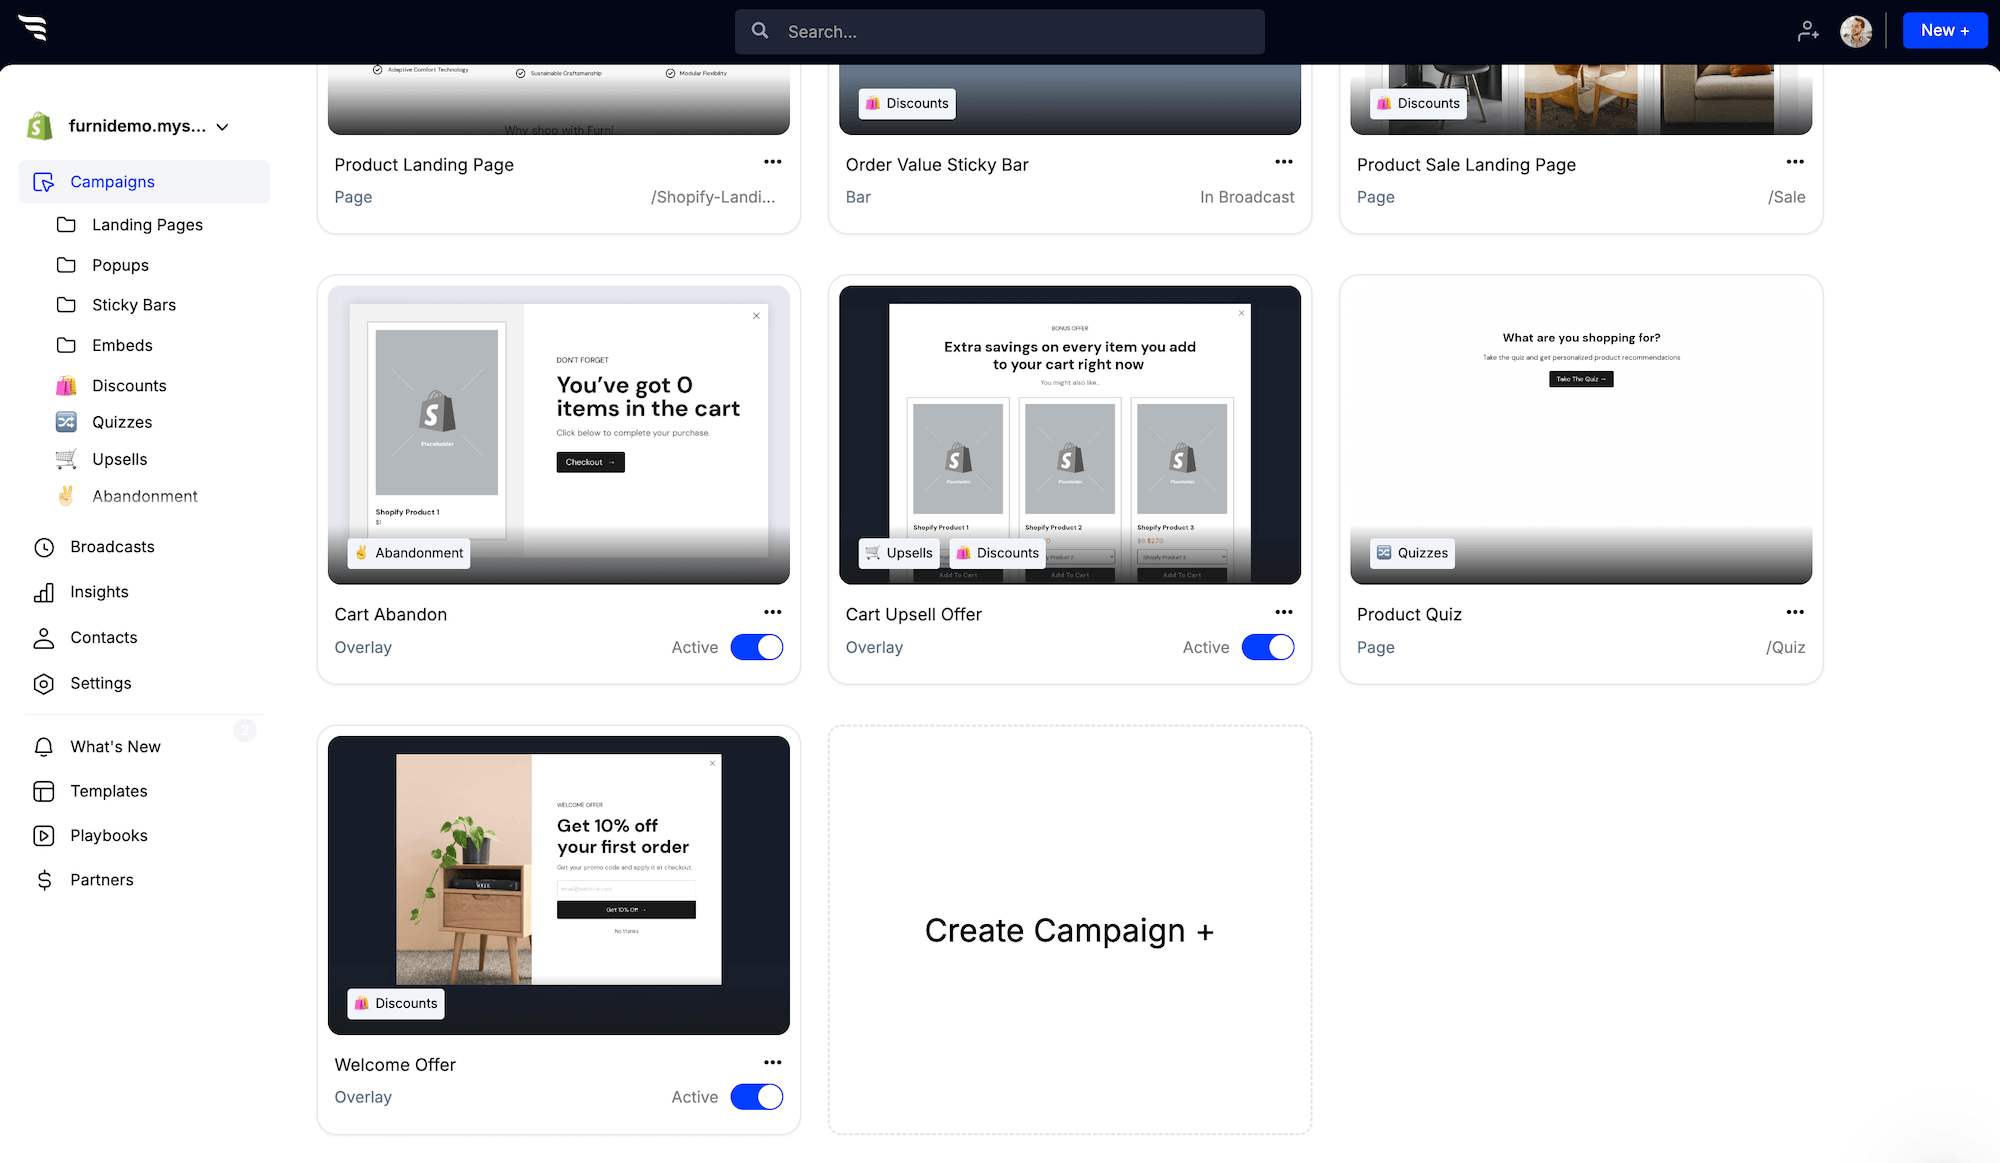Open the Broadcasts clock icon
This screenshot has width=2000, height=1163.
point(44,547)
